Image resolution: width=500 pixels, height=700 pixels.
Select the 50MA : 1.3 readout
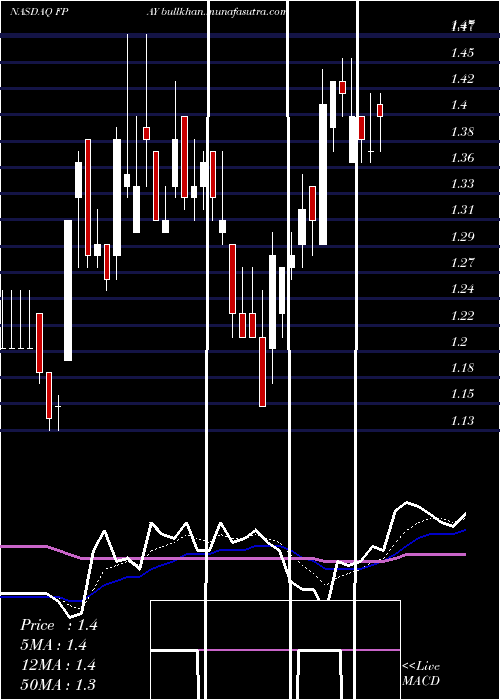pyautogui.click(x=58, y=684)
